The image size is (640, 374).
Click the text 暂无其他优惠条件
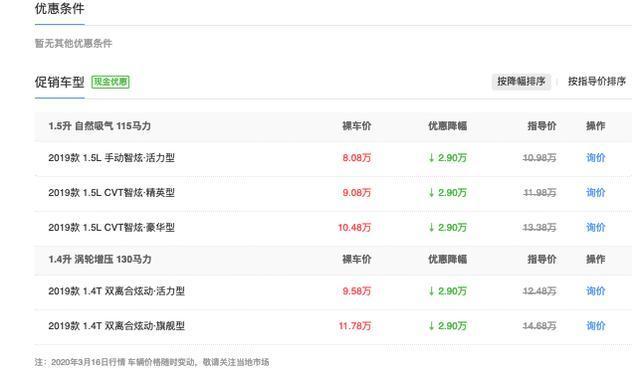coord(73,43)
